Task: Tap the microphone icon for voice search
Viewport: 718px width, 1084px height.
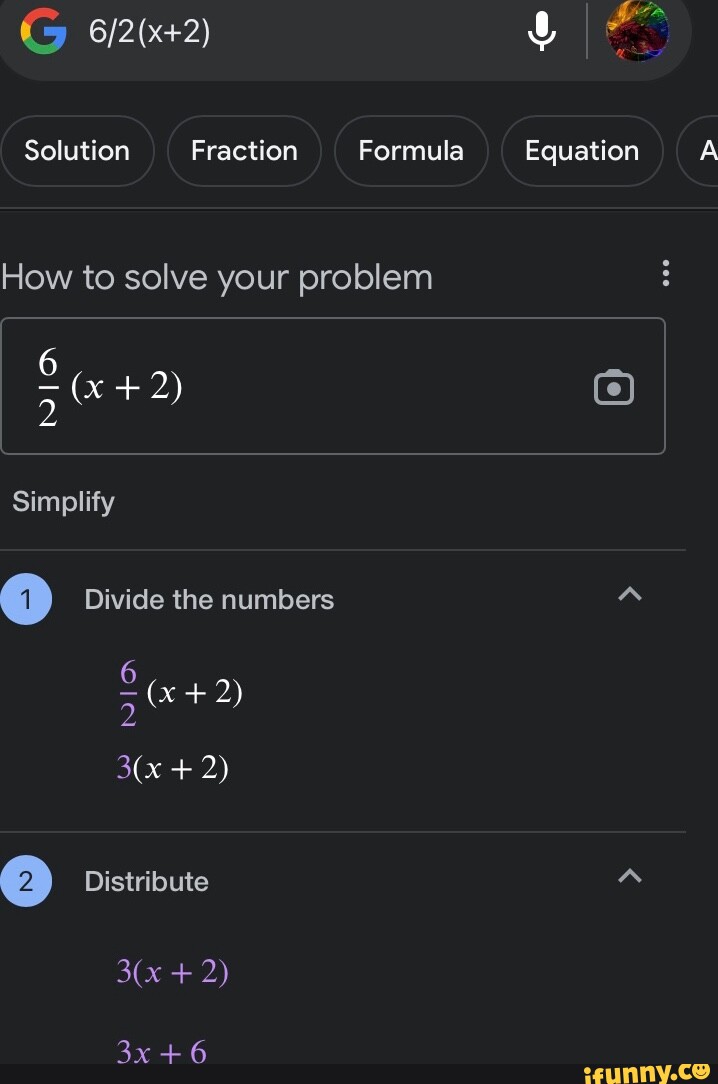Action: 541,31
